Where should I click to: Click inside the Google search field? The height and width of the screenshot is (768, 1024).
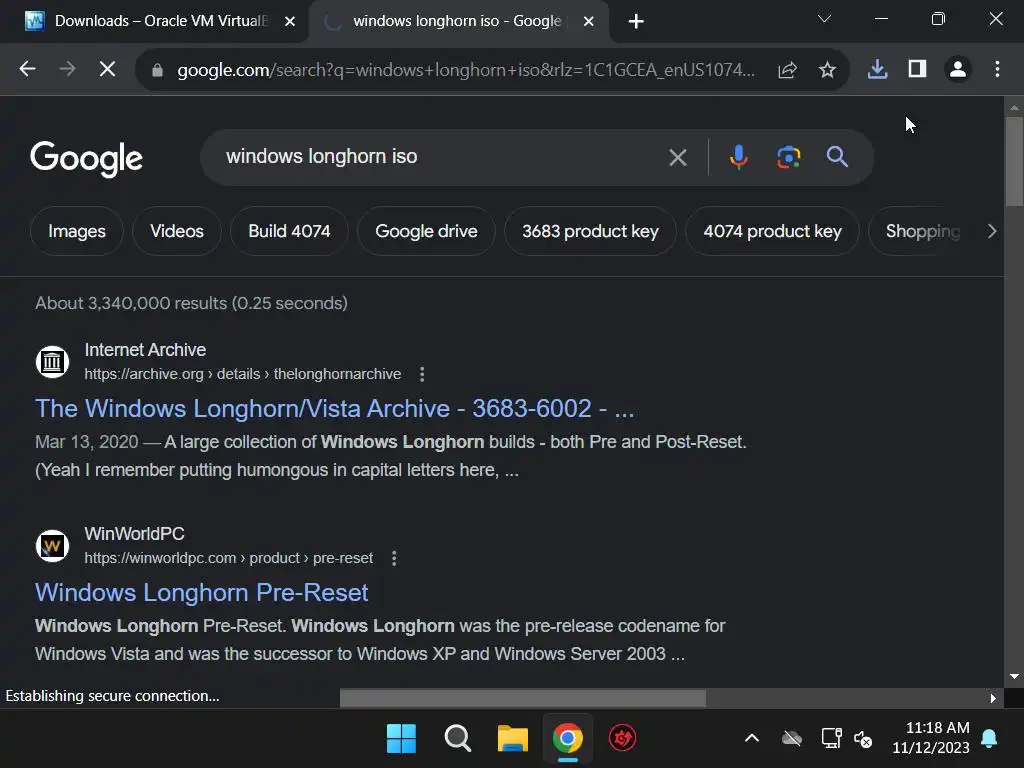click(431, 157)
